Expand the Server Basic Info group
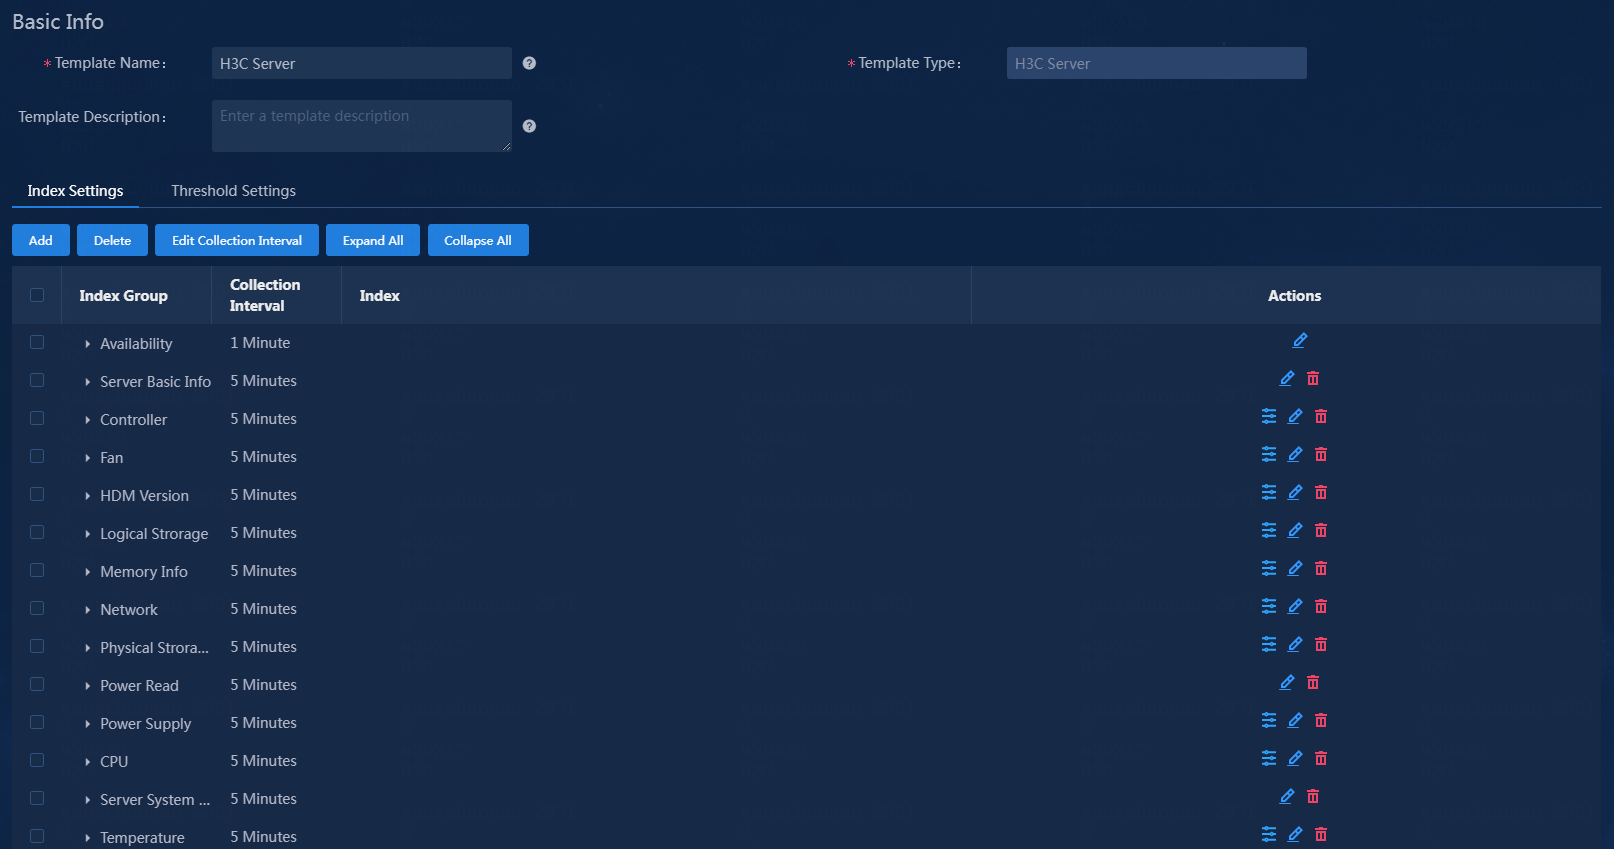Viewport: 1614px width, 849px height. (88, 382)
